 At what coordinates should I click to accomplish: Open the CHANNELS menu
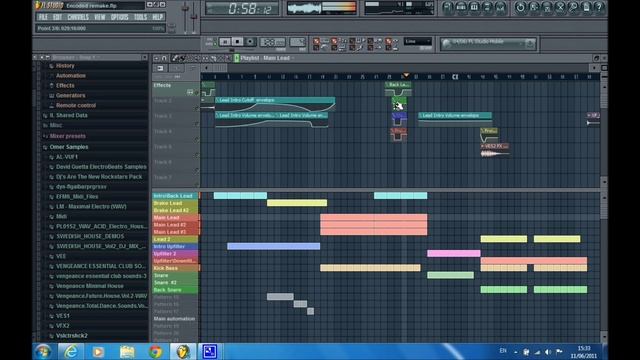pyautogui.click(x=78, y=17)
